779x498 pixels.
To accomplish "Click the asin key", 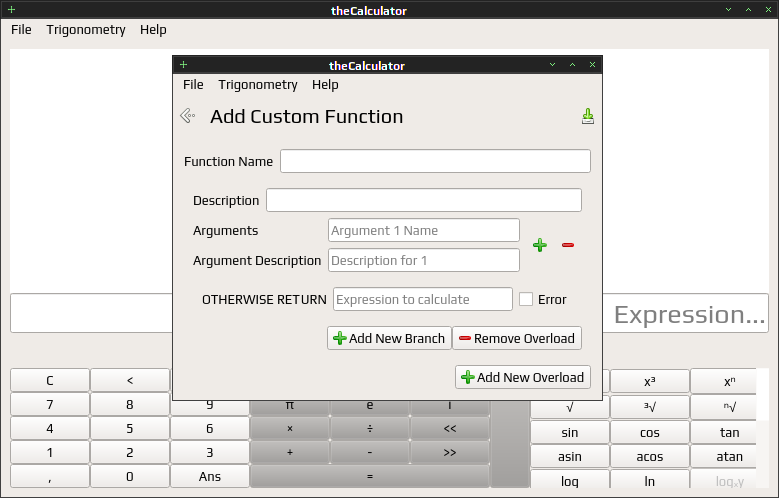I will [570, 456].
